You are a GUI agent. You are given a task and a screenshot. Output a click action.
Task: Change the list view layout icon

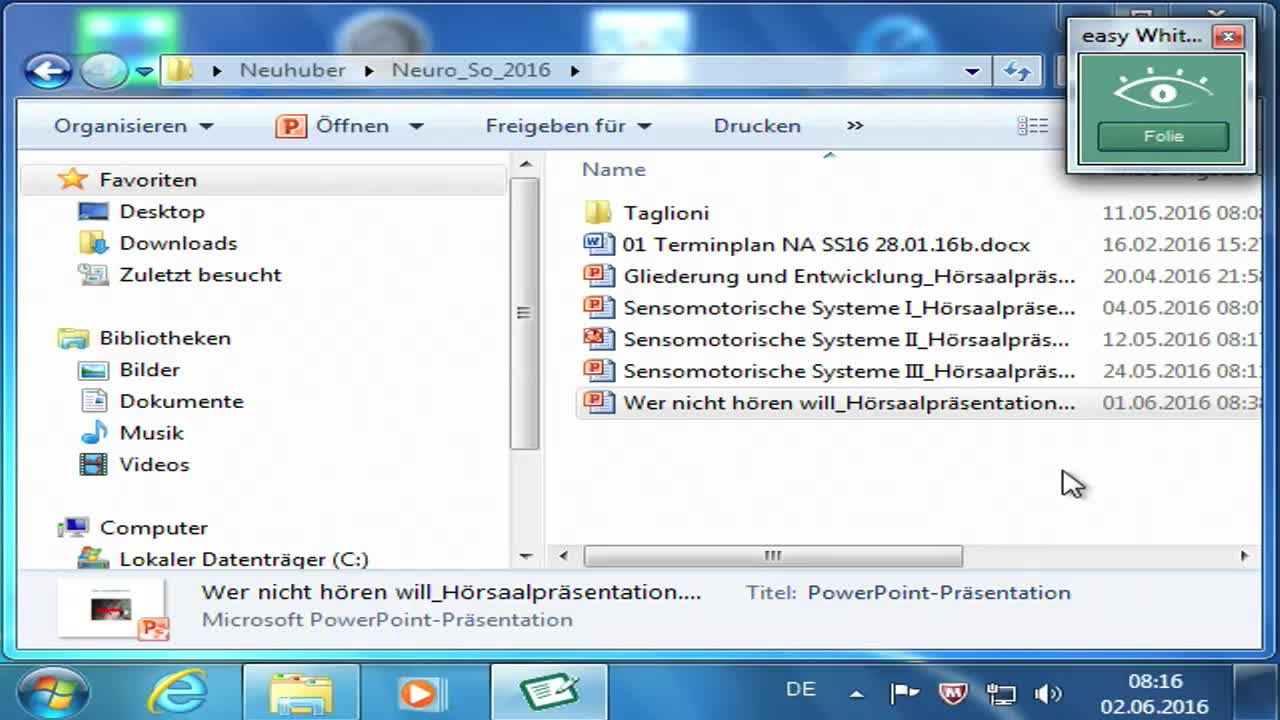click(1032, 125)
